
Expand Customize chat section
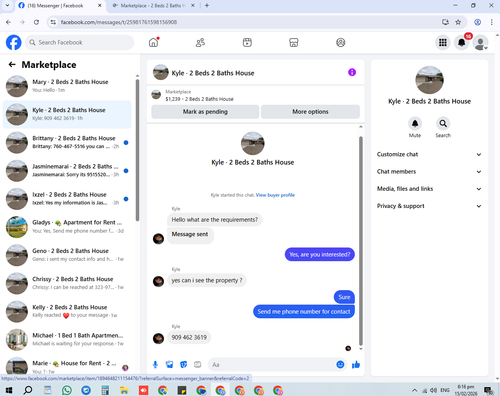click(429, 154)
